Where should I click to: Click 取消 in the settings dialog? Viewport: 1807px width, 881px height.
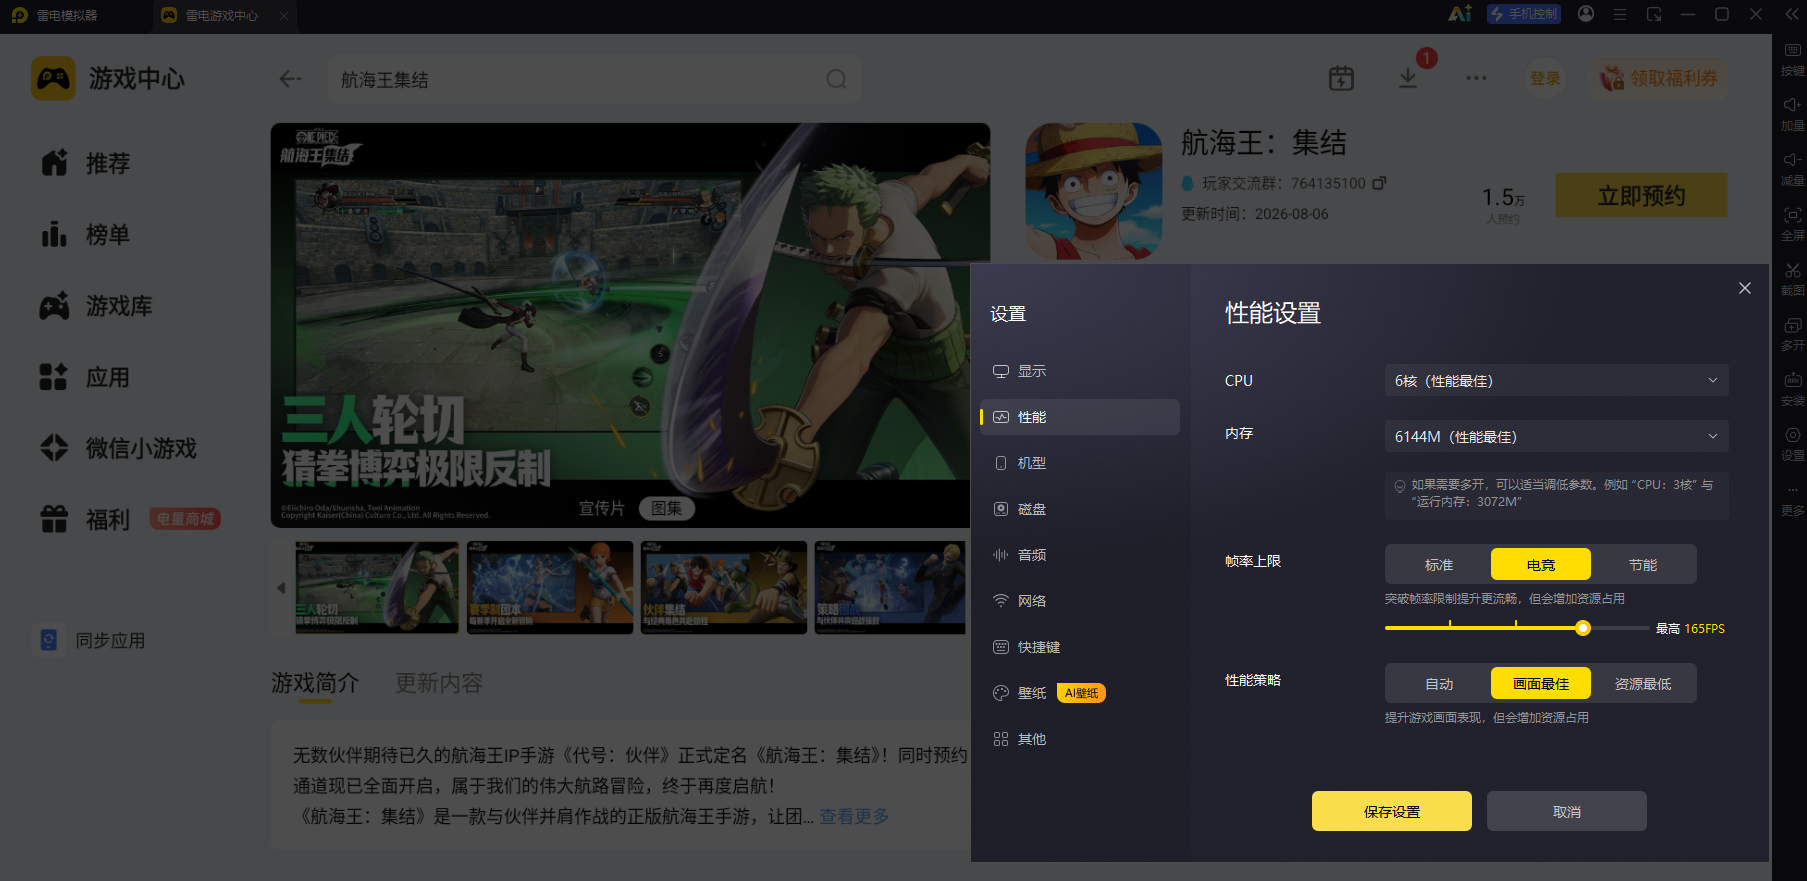coord(1567,811)
